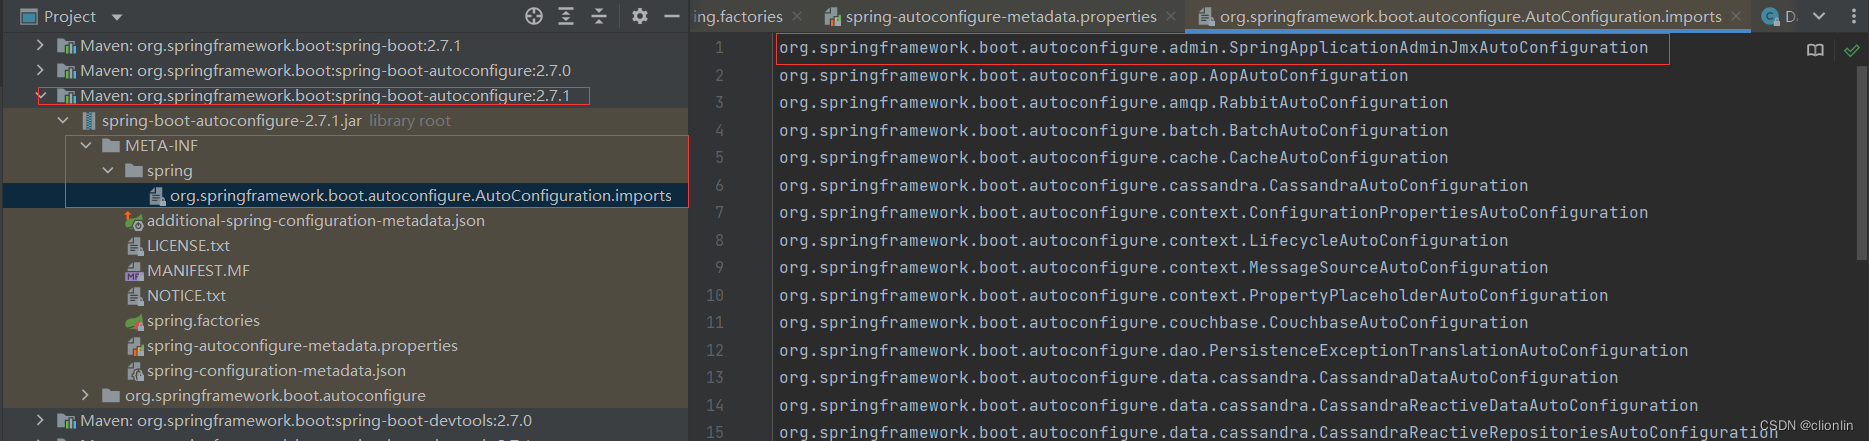
Task: Expand Maven spring-boot-devtools:2.7.0 library
Action: pos(39,420)
